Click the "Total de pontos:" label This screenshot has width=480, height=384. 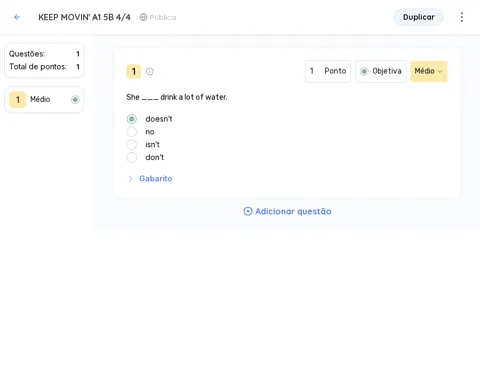(38, 67)
